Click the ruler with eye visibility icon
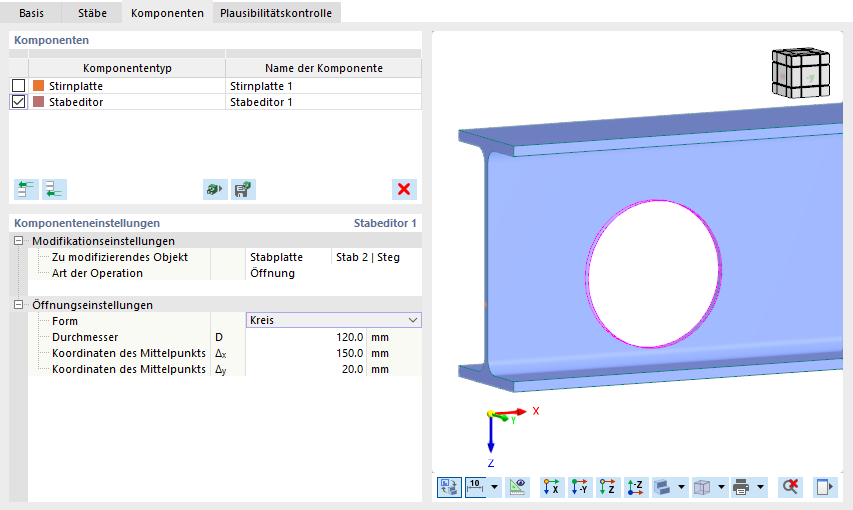Image resolution: width=853 pixels, height=510 pixels. 517,487
